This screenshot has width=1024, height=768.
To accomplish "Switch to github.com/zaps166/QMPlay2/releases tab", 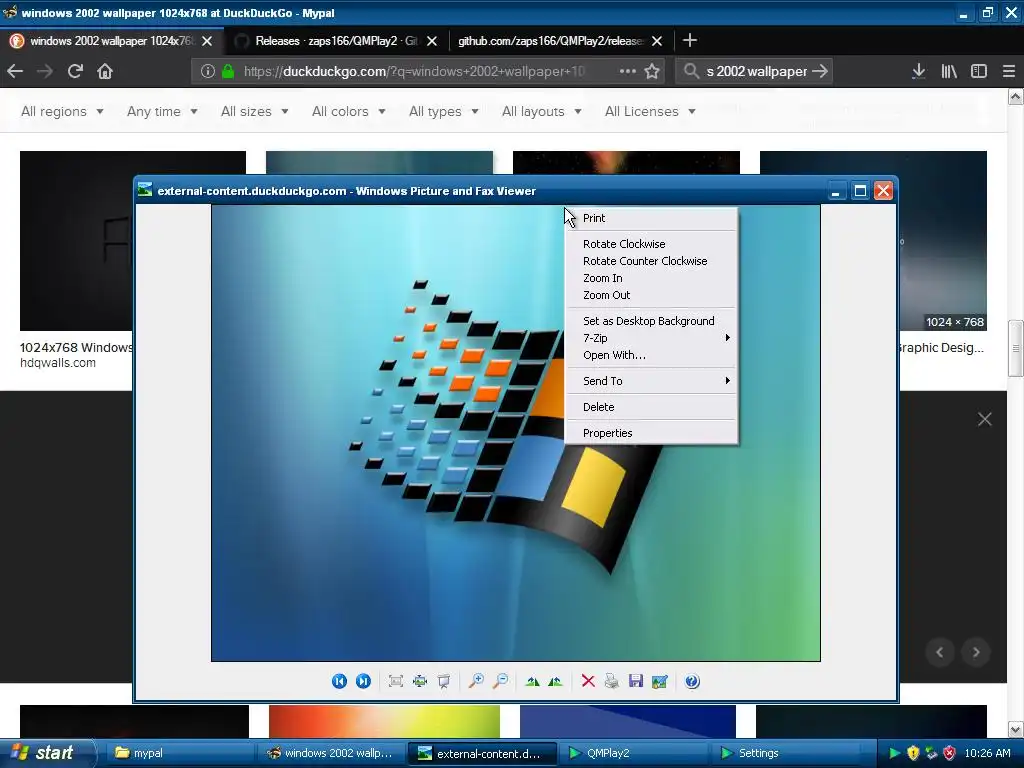I will pyautogui.click(x=551, y=40).
